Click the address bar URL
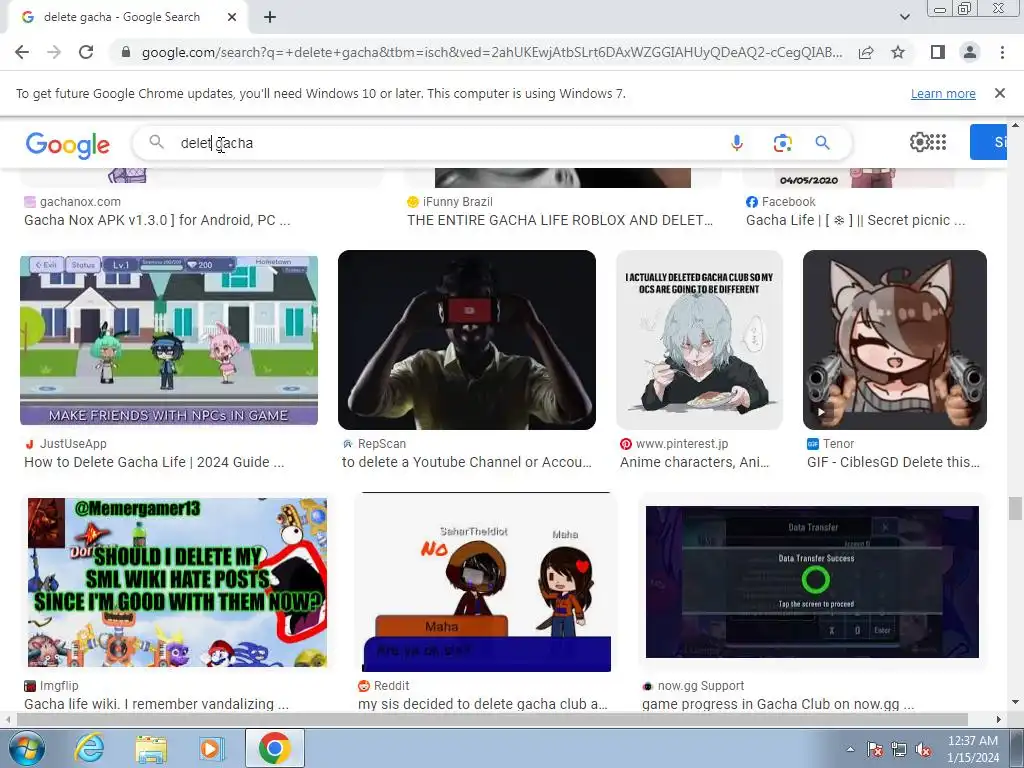Screen dimensions: 1024x768 pos(491,52)
